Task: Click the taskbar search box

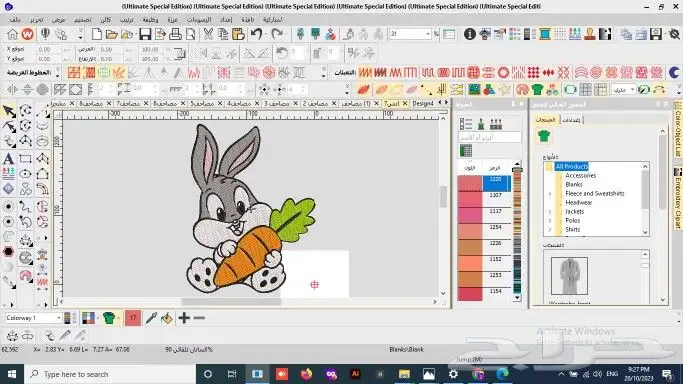Action: tap(110, 374)
